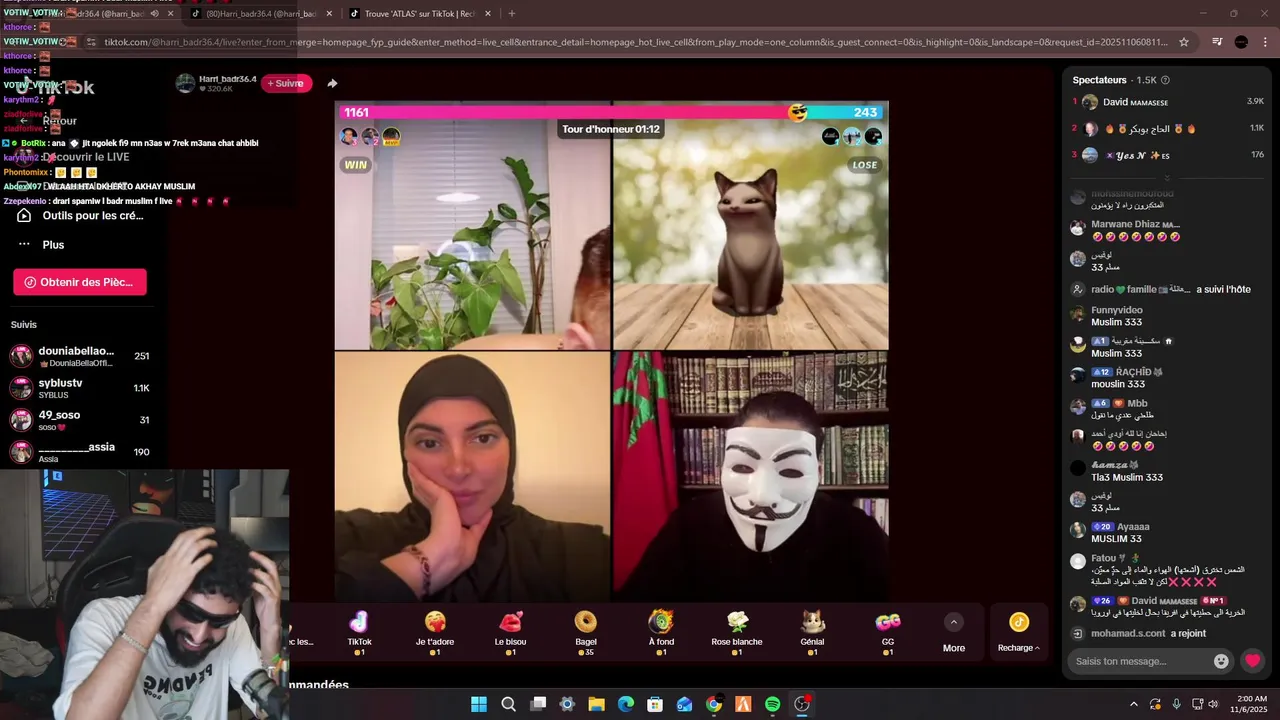The image size is (1280, 720).
Task: Switch to Trouve 'ATLAS' sur TikTok tab
Action: coord(420,14)
